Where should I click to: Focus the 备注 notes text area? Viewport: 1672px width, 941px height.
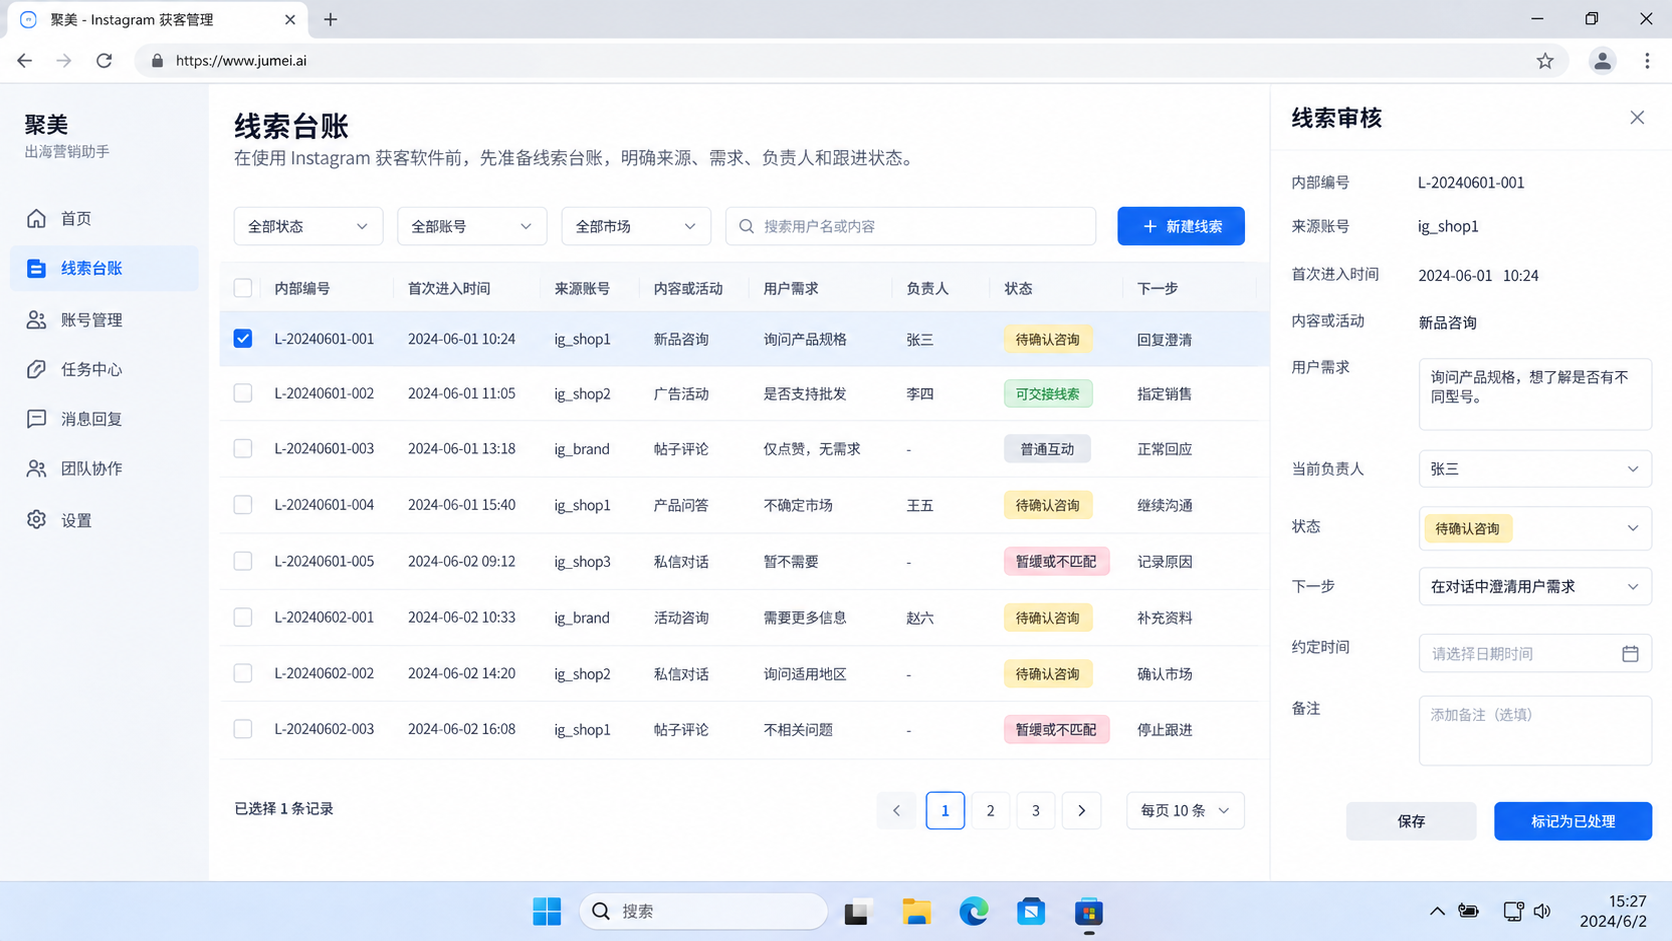[1535, 731]
